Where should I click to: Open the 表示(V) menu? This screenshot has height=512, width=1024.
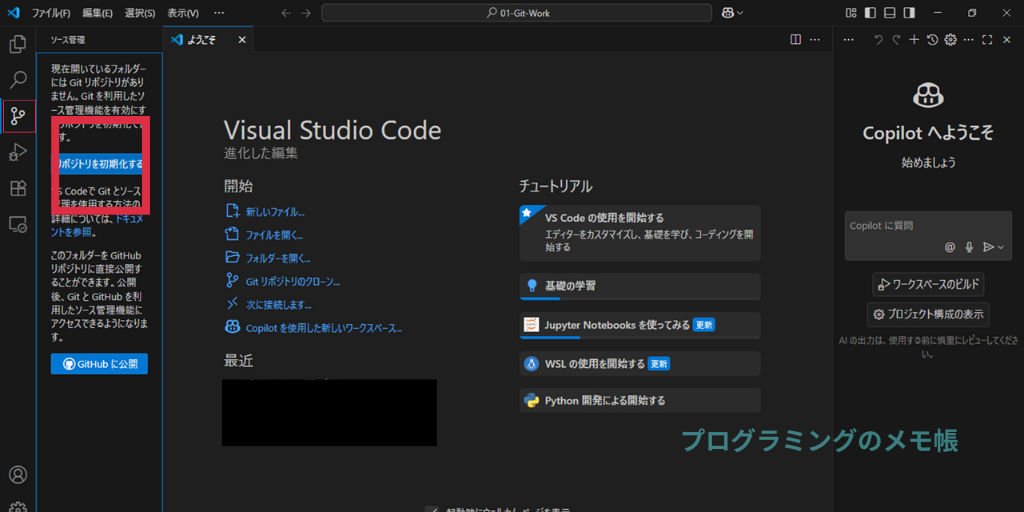(183, 13)
